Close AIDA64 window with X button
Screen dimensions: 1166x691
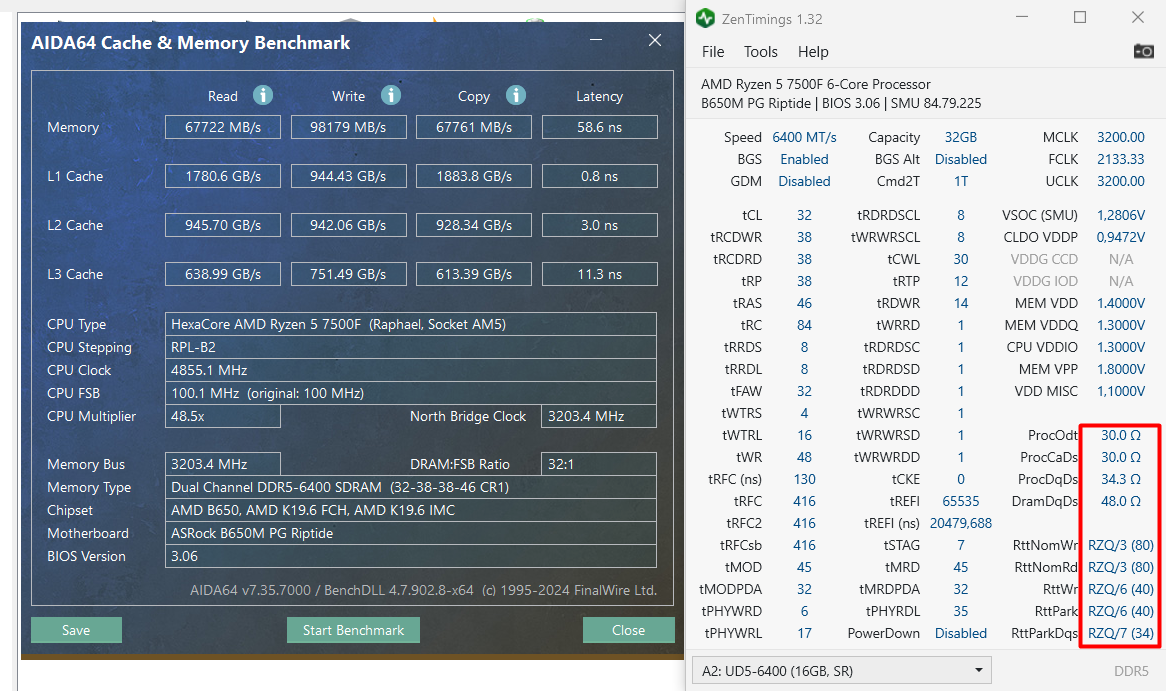point(654,40)
